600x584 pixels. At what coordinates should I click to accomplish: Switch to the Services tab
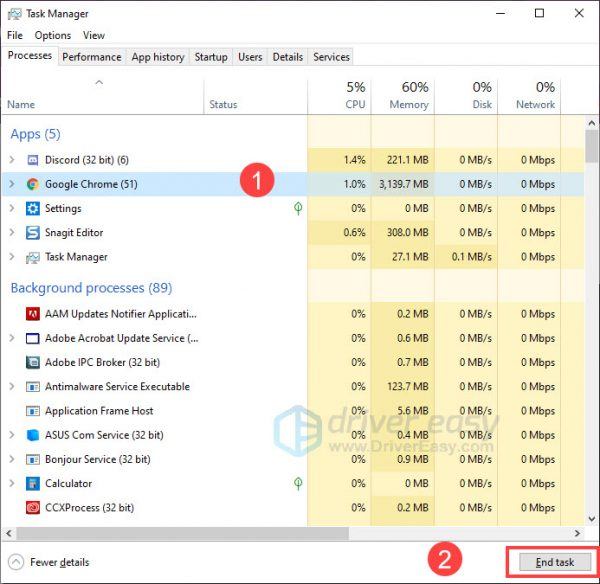pyautogui.click(x=331, y=57)
